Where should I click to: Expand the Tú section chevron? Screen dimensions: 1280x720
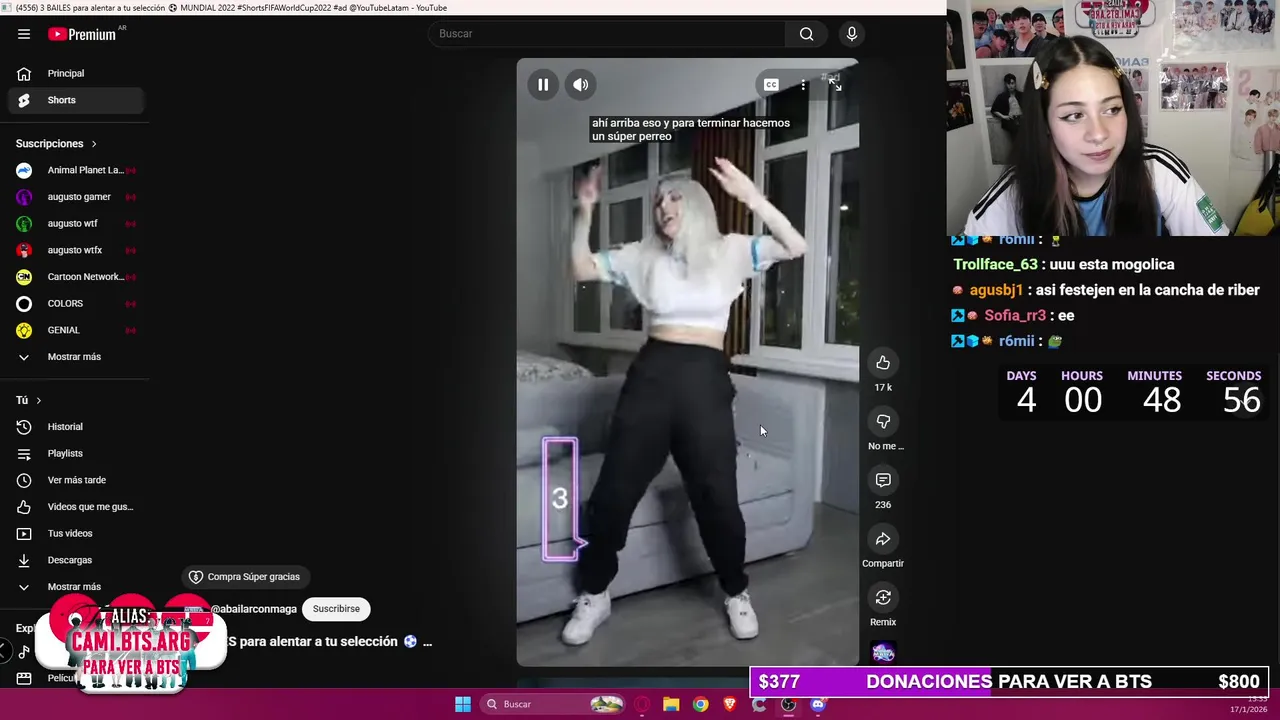[x=39, y=400]
